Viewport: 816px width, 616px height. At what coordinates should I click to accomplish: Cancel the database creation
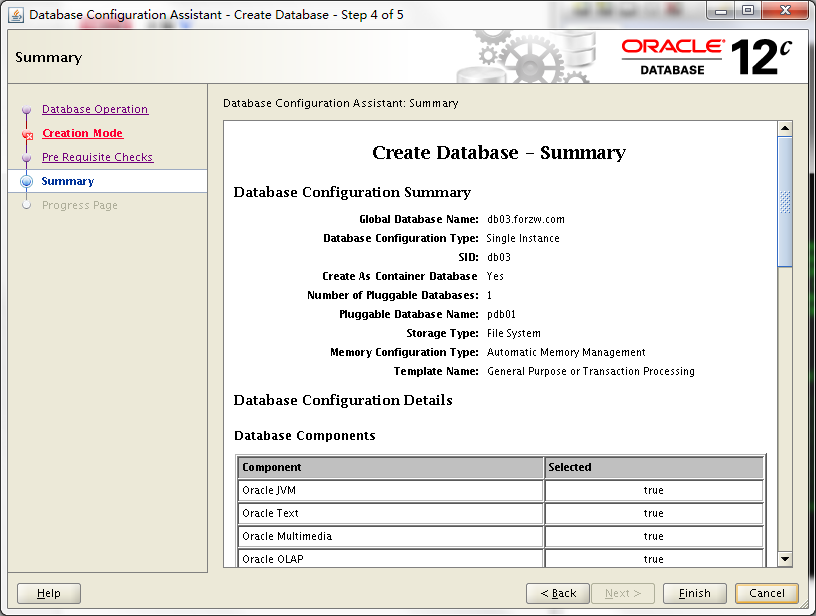(766, 592)
